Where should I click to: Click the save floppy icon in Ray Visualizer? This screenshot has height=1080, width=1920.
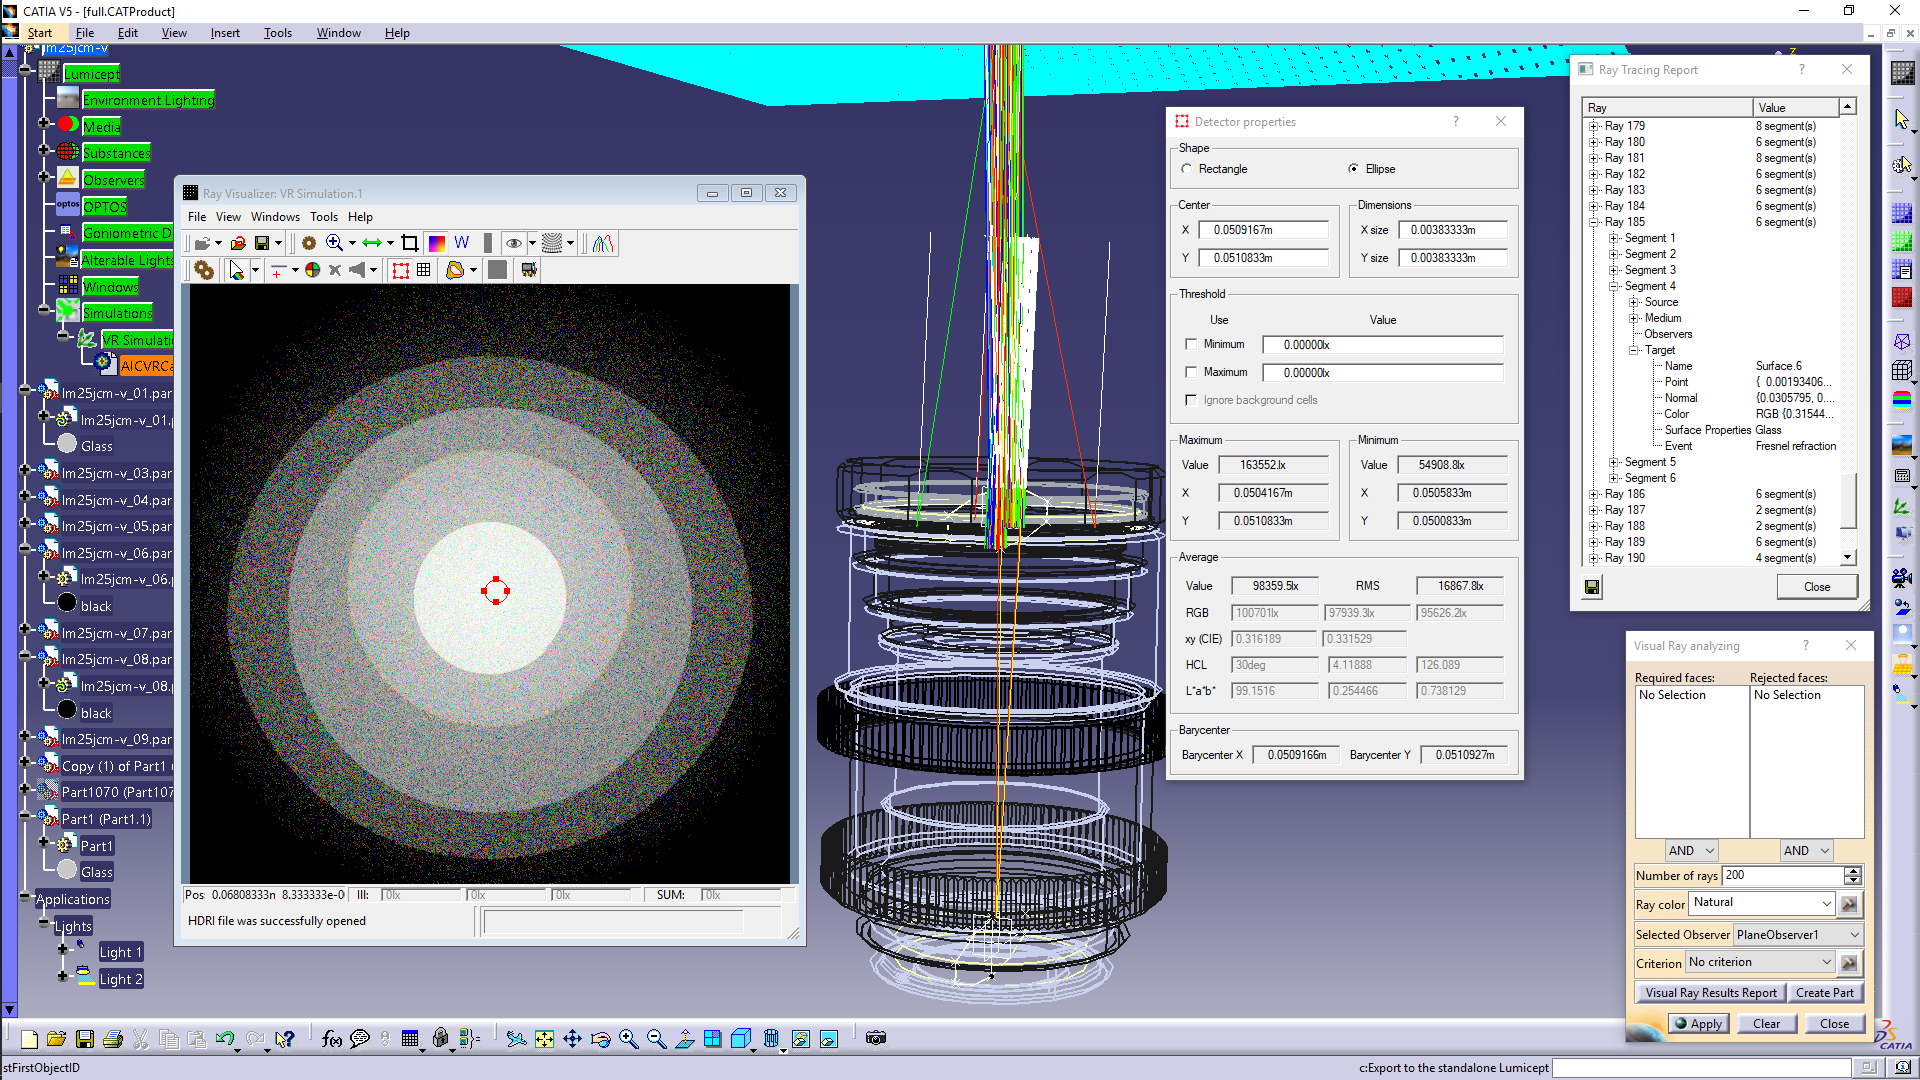coord(262,243)
